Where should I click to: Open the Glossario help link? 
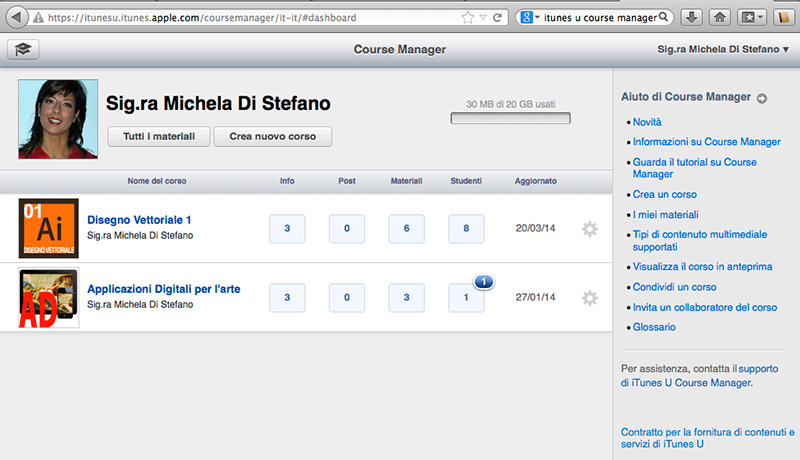point(654,327)
